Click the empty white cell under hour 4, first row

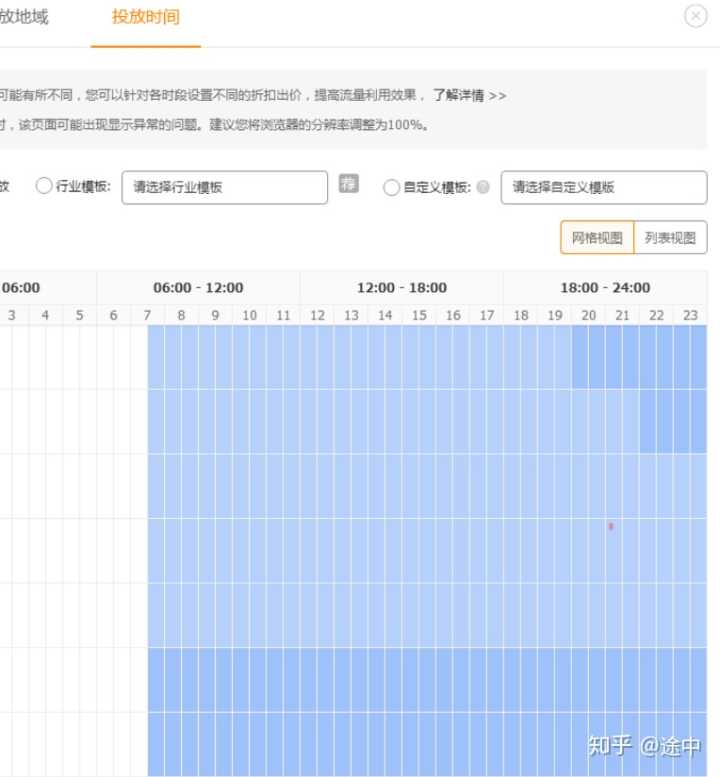pyautogui.click(x=45, y=357)
